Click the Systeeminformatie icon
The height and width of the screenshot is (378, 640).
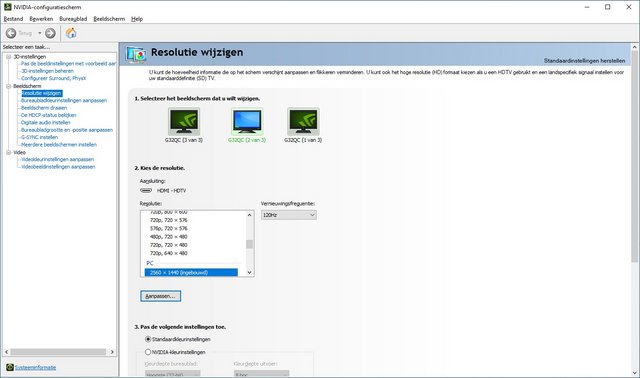pyautogui.click(x=10, y=367)
